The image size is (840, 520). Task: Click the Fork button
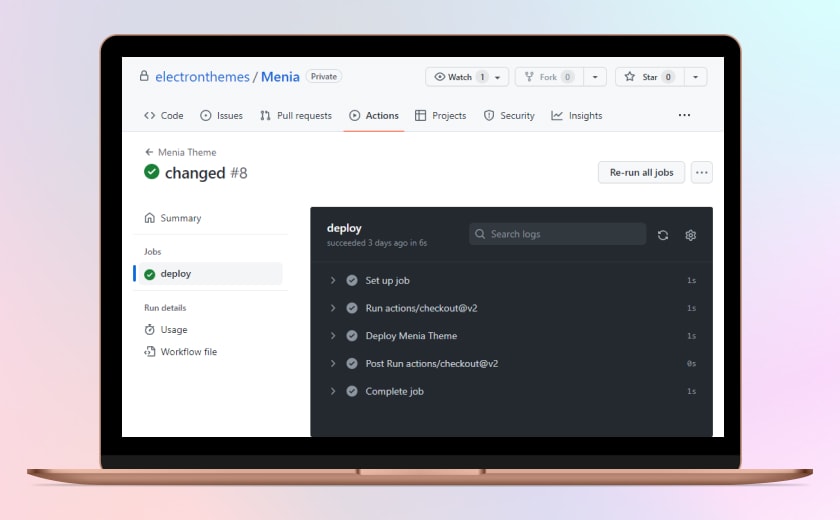tap(549, 77)
